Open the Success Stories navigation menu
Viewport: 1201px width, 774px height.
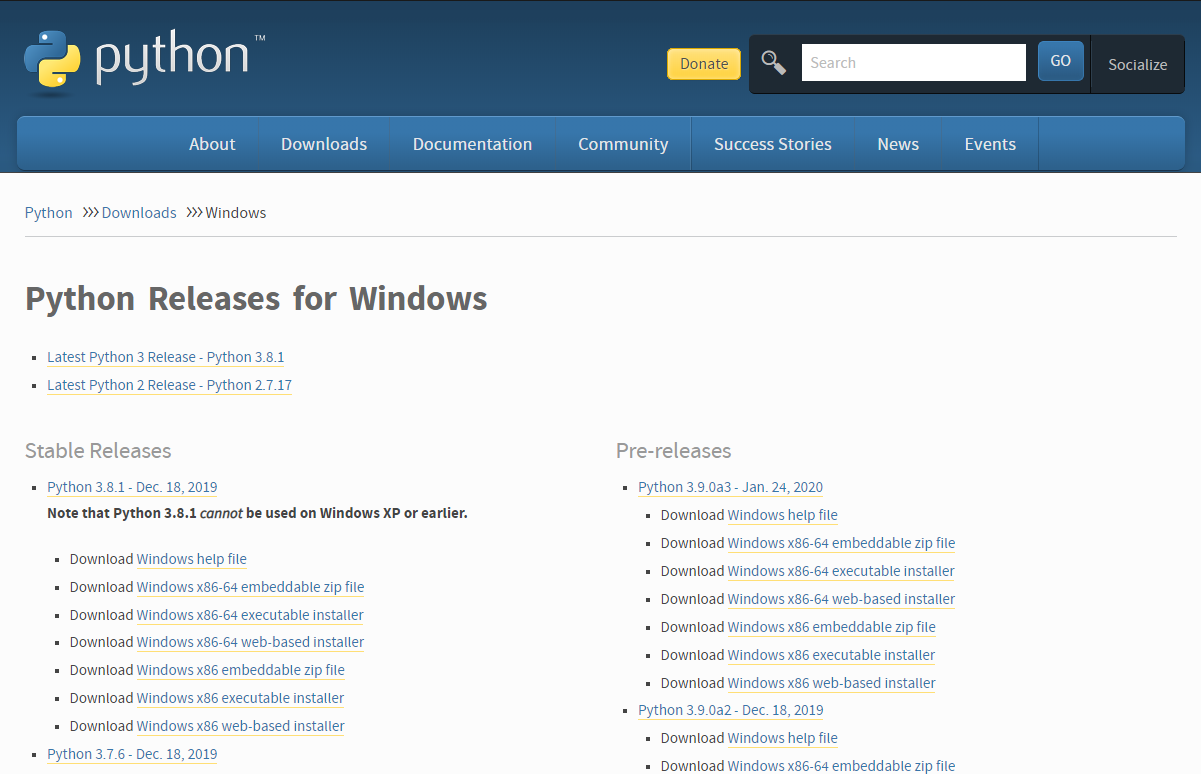click(773, 144)
